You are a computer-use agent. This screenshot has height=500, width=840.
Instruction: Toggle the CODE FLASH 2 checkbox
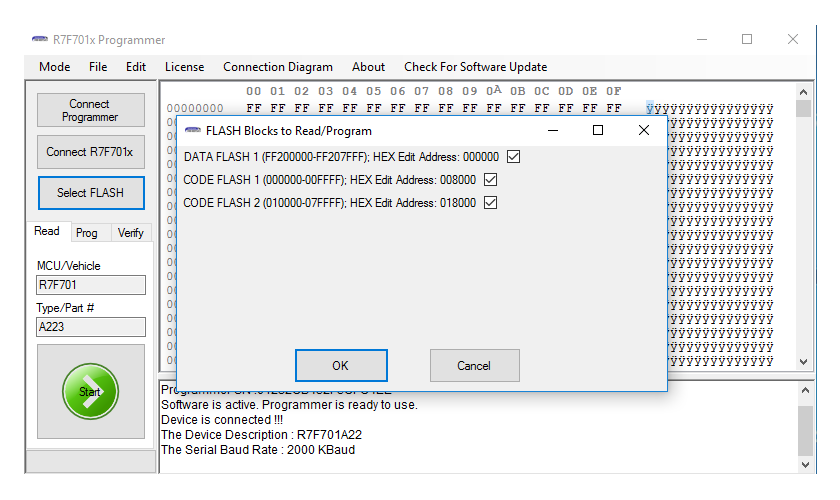coord(490,203)
